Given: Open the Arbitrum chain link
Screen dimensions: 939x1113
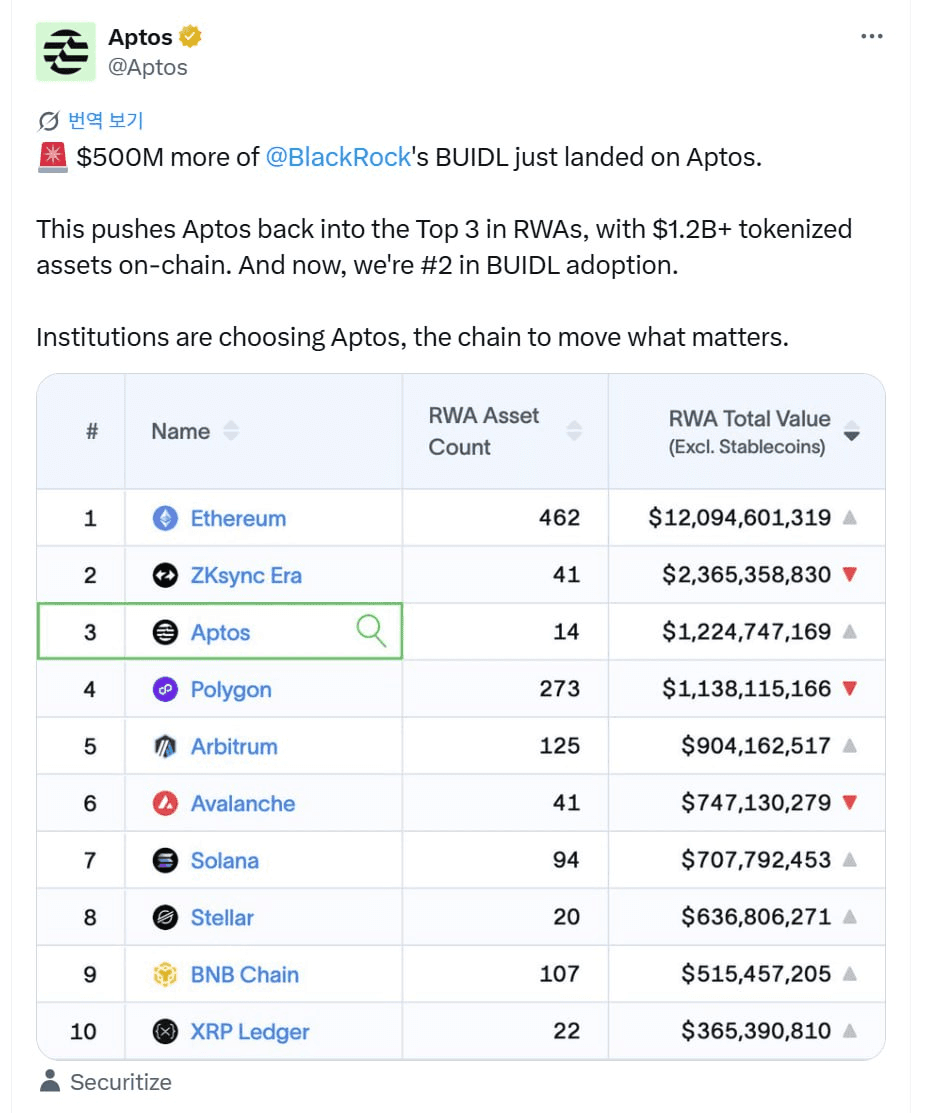Looking at the screenshot, I should 234,746.
